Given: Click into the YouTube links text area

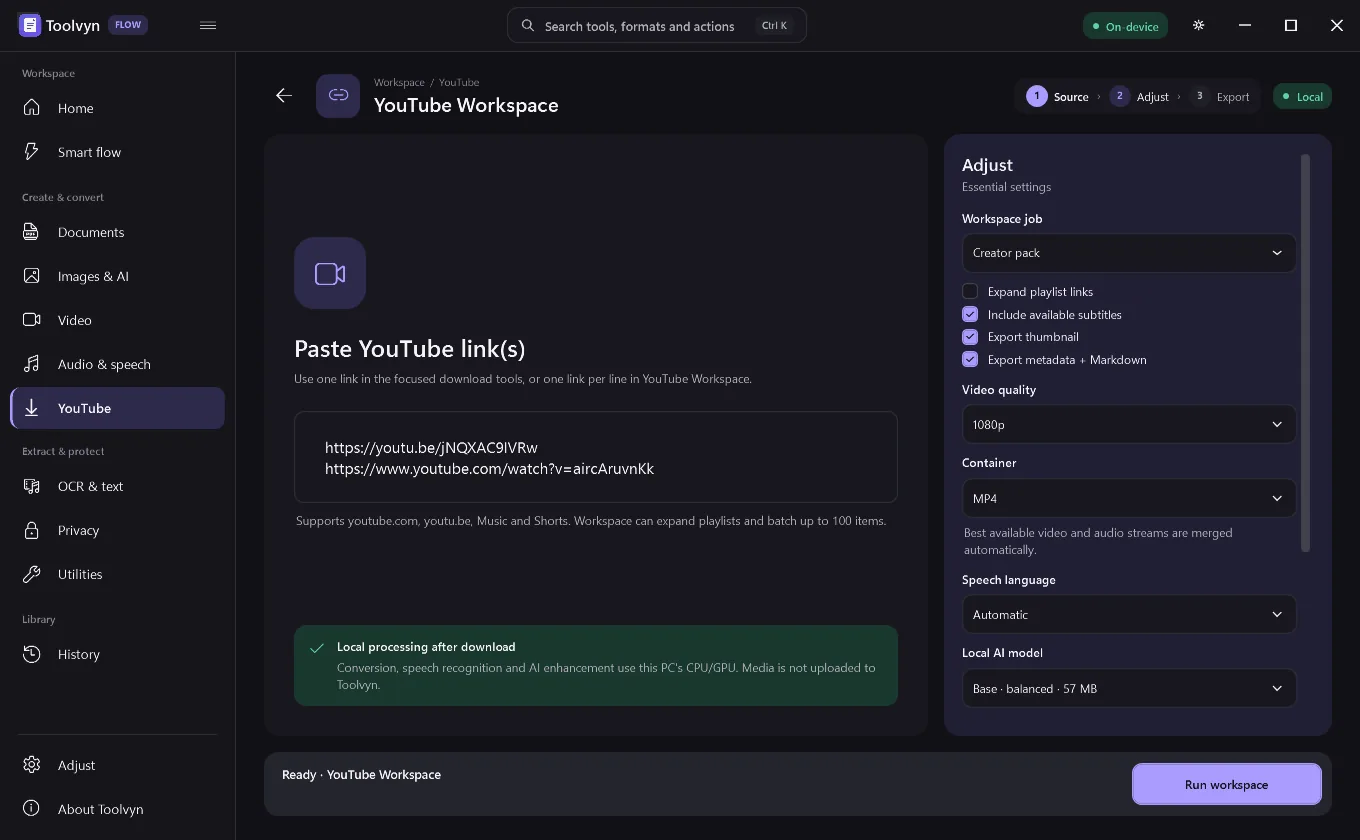Looking at the screenshot, I should [596, 457].
